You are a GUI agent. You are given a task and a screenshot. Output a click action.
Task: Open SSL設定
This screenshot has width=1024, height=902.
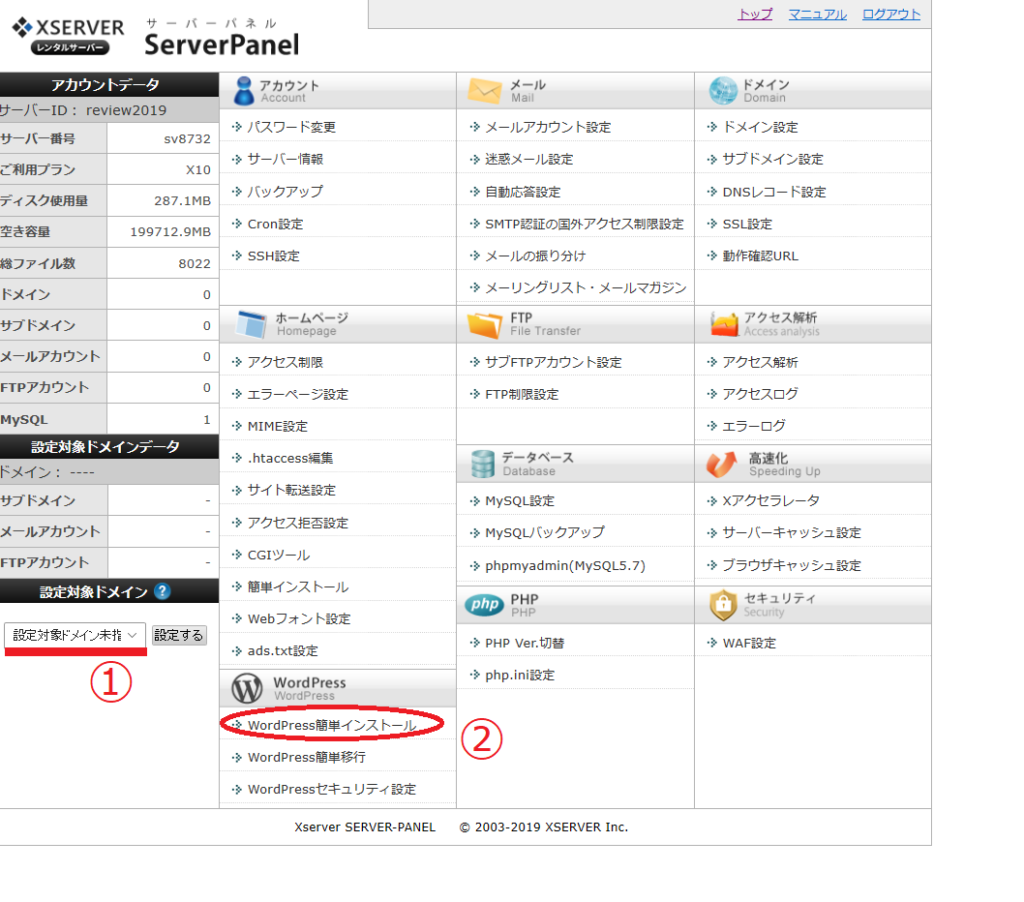747,224
